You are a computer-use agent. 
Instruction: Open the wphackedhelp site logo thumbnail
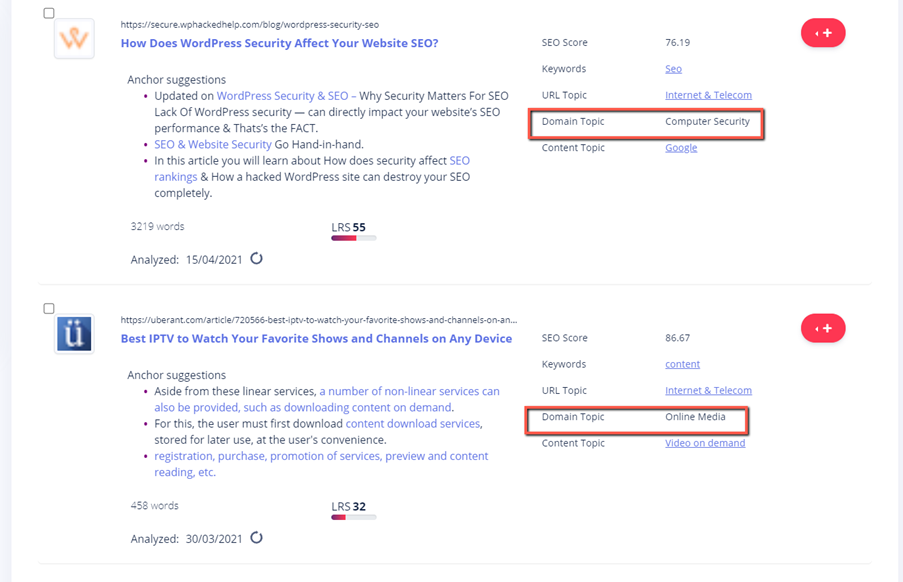[x=74, y=39]
